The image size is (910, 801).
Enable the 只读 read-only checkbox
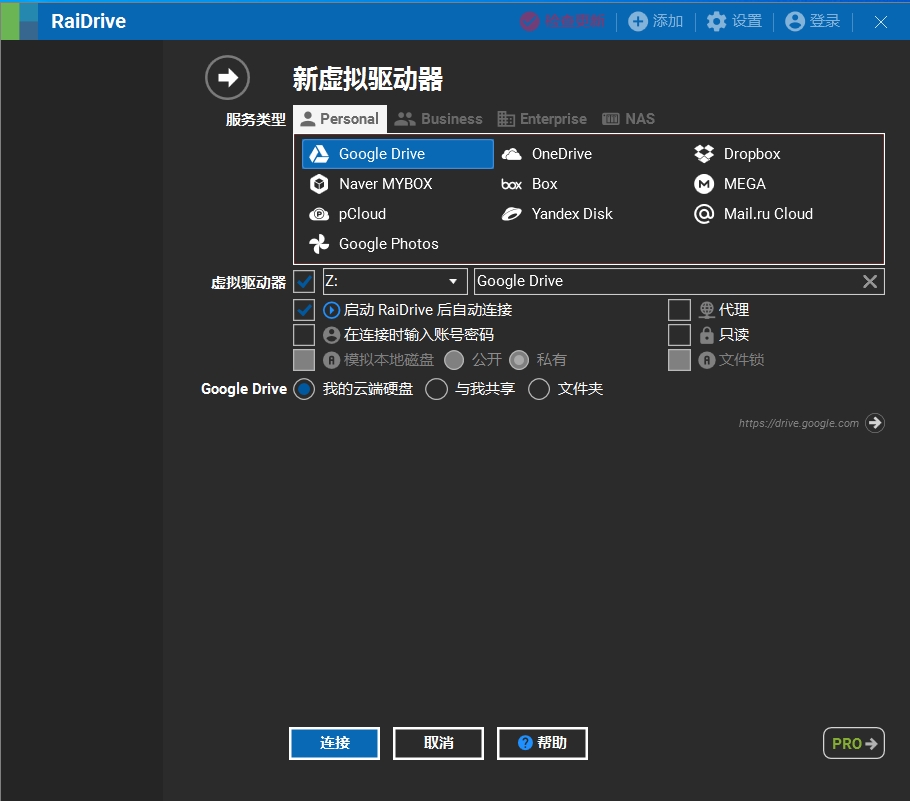(x=679, y=335)
